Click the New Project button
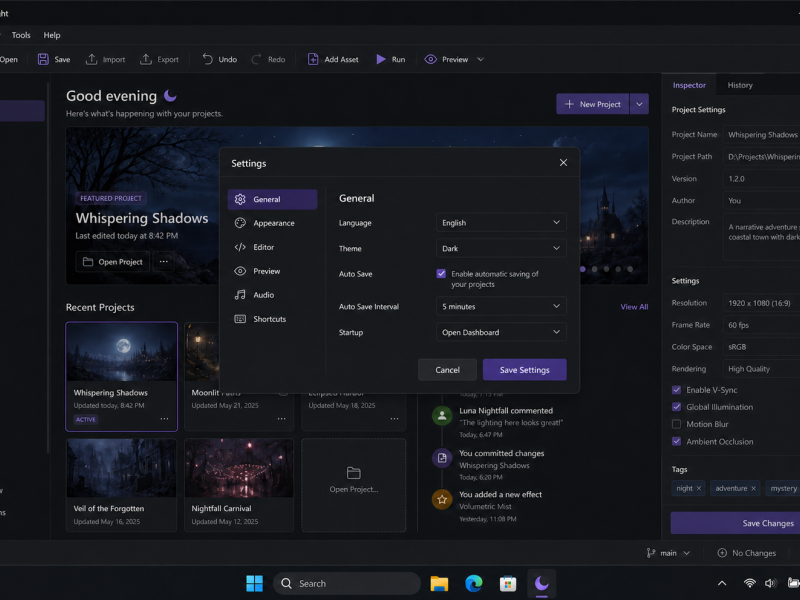Image resolution: width=800 pixels, height=600 pixels. [593, 104]
